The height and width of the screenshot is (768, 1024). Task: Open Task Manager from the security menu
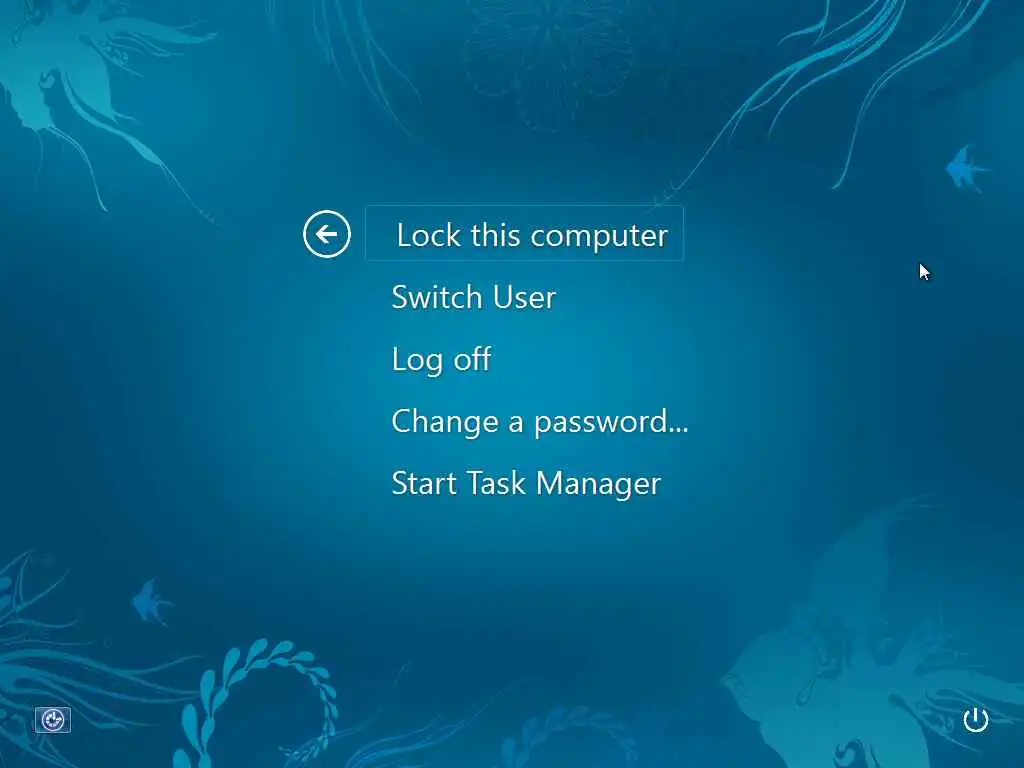point(526,484)
